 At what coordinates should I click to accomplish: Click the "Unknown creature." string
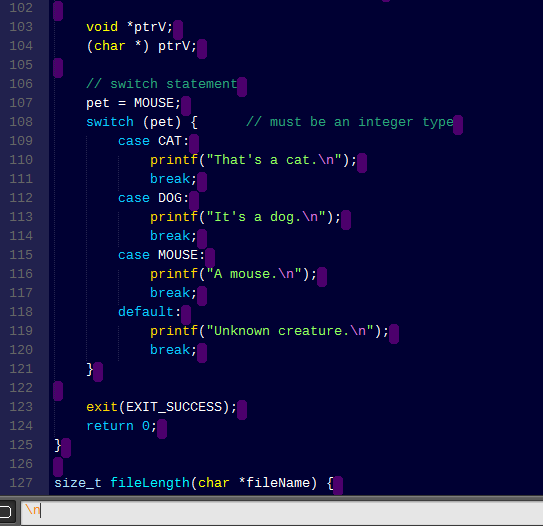(x=290, y=331)
